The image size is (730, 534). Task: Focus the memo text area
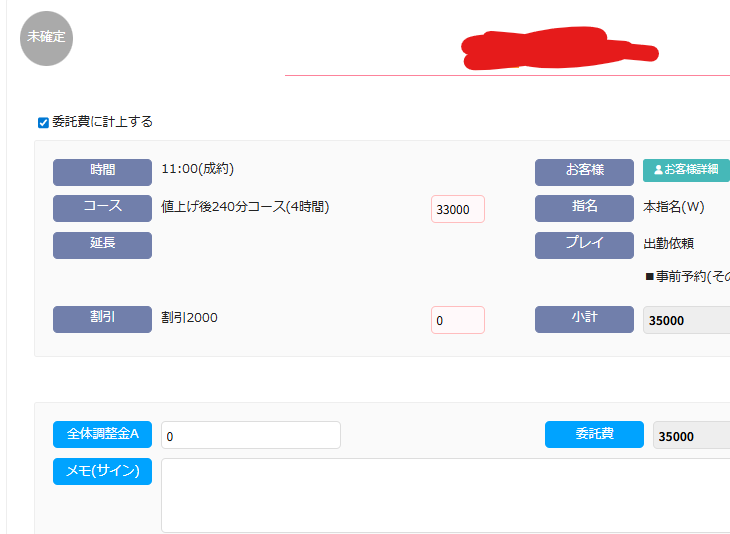(445, 495)
